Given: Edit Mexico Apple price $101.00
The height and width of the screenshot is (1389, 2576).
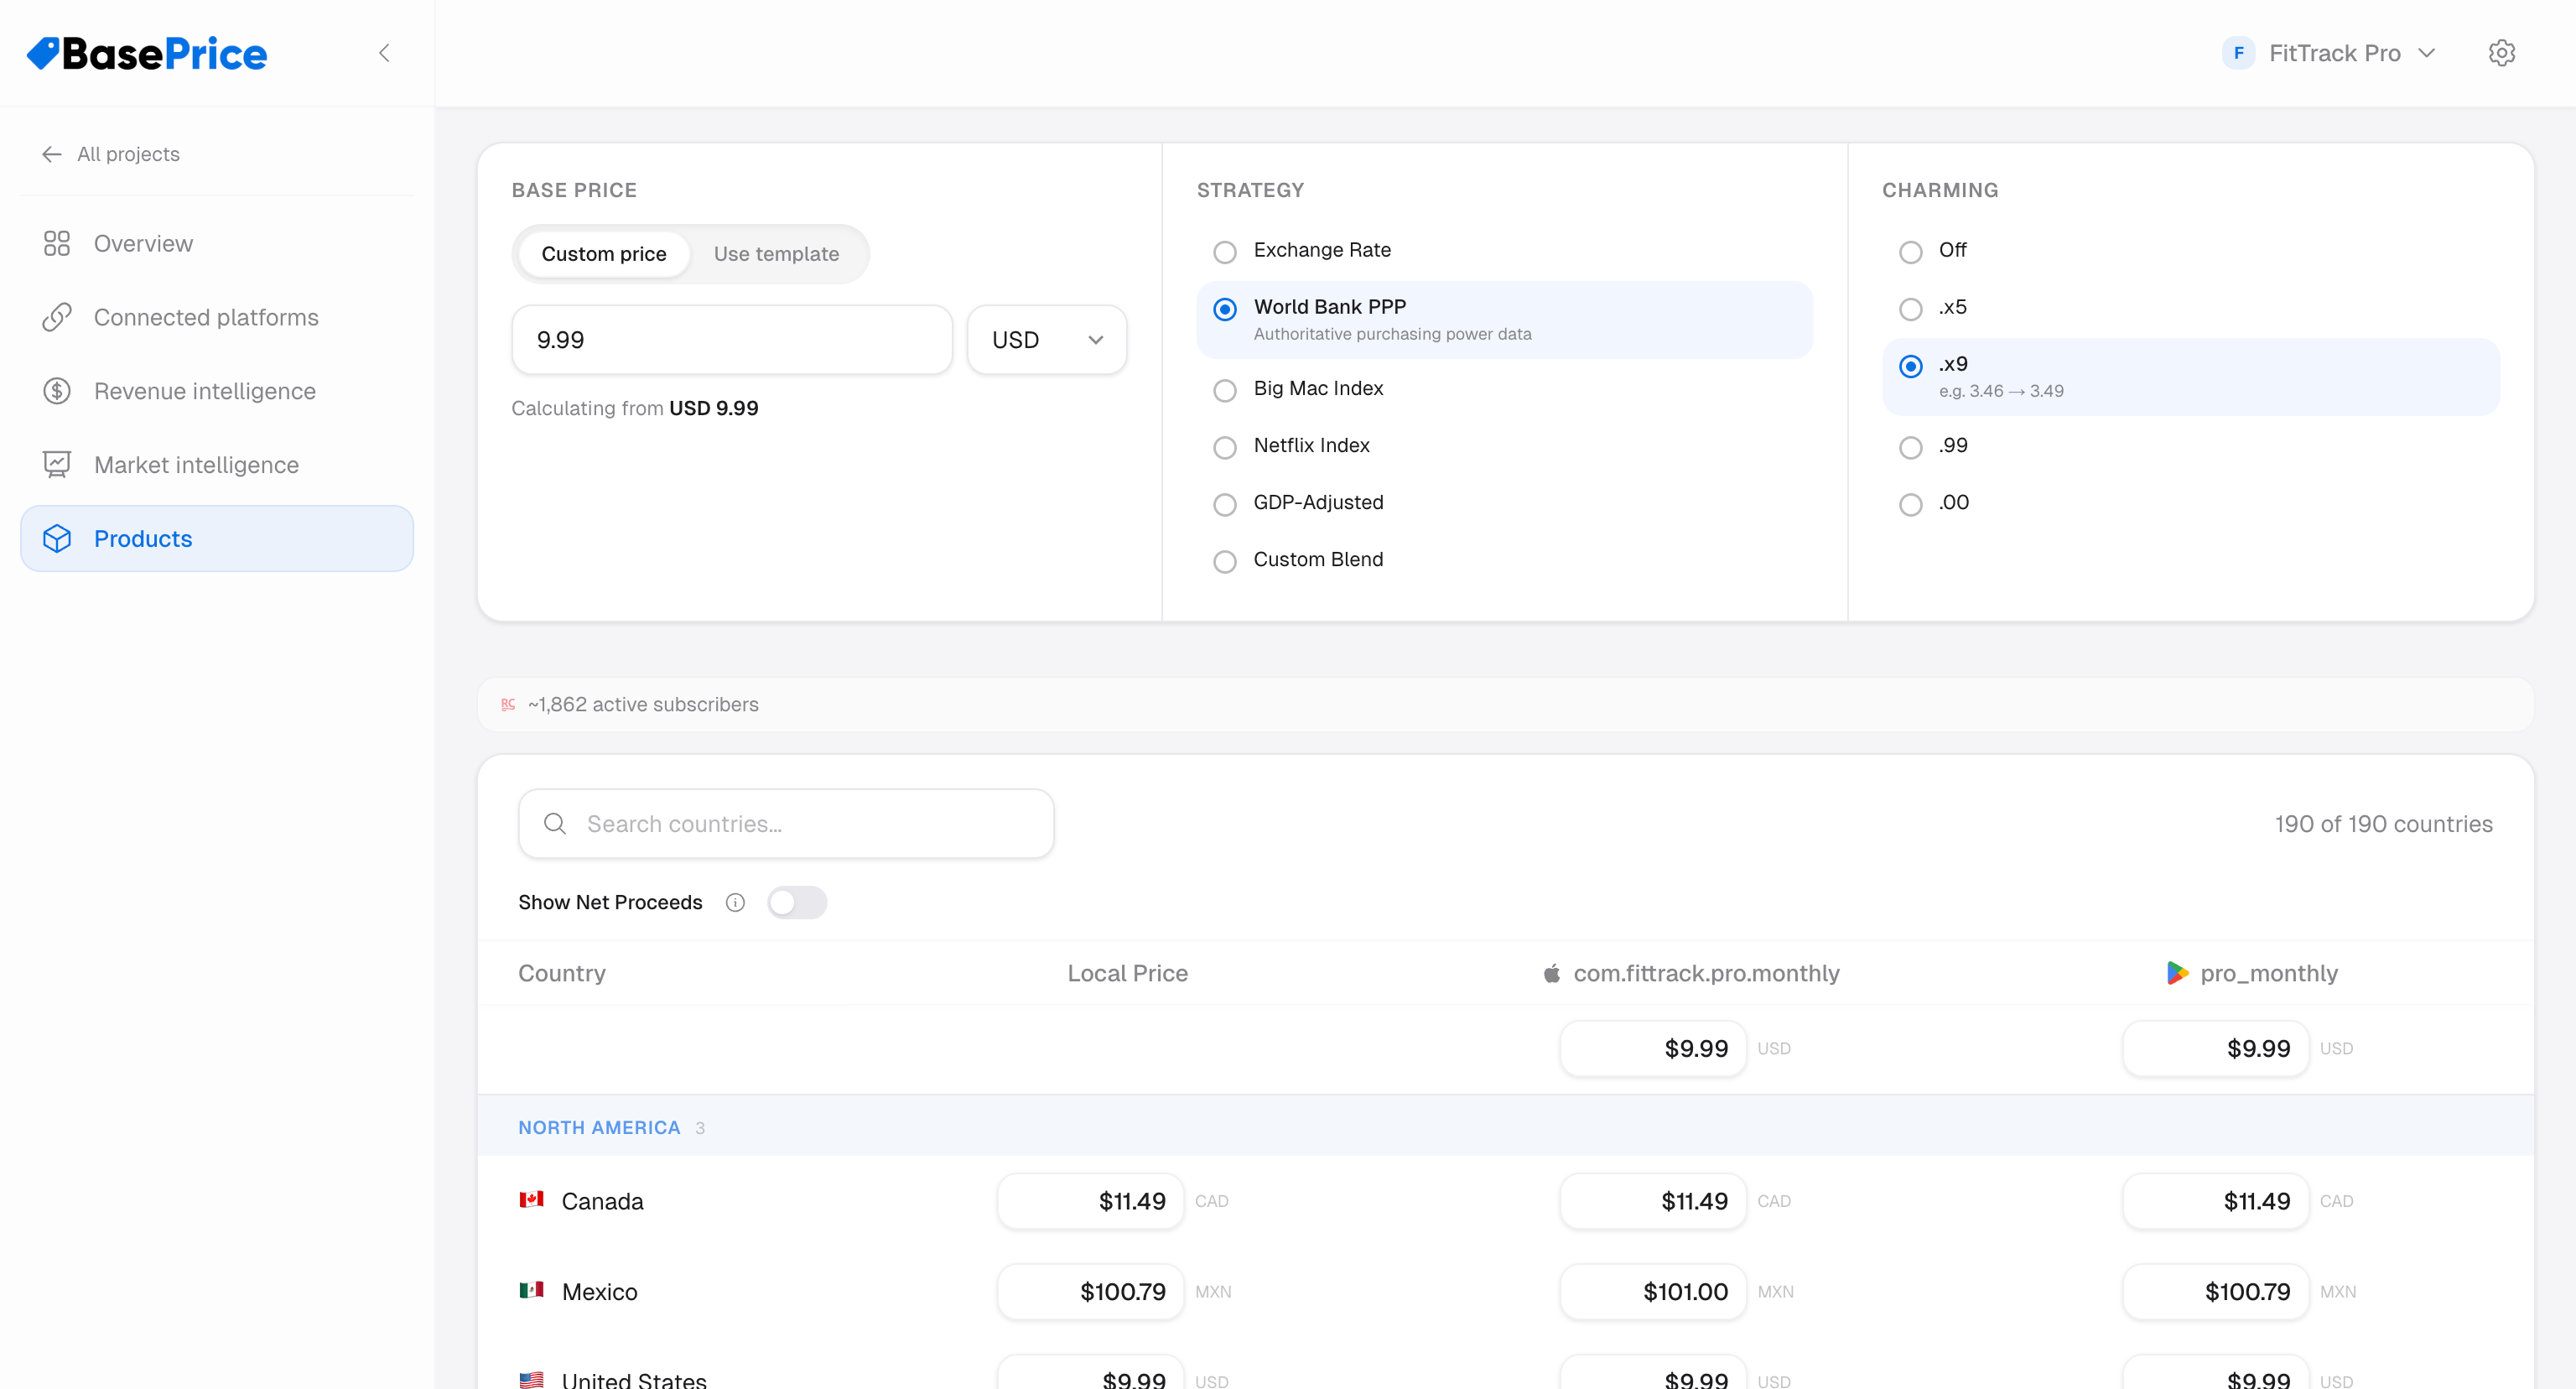Looking at the screenshot, I should coord(1653,1291).
